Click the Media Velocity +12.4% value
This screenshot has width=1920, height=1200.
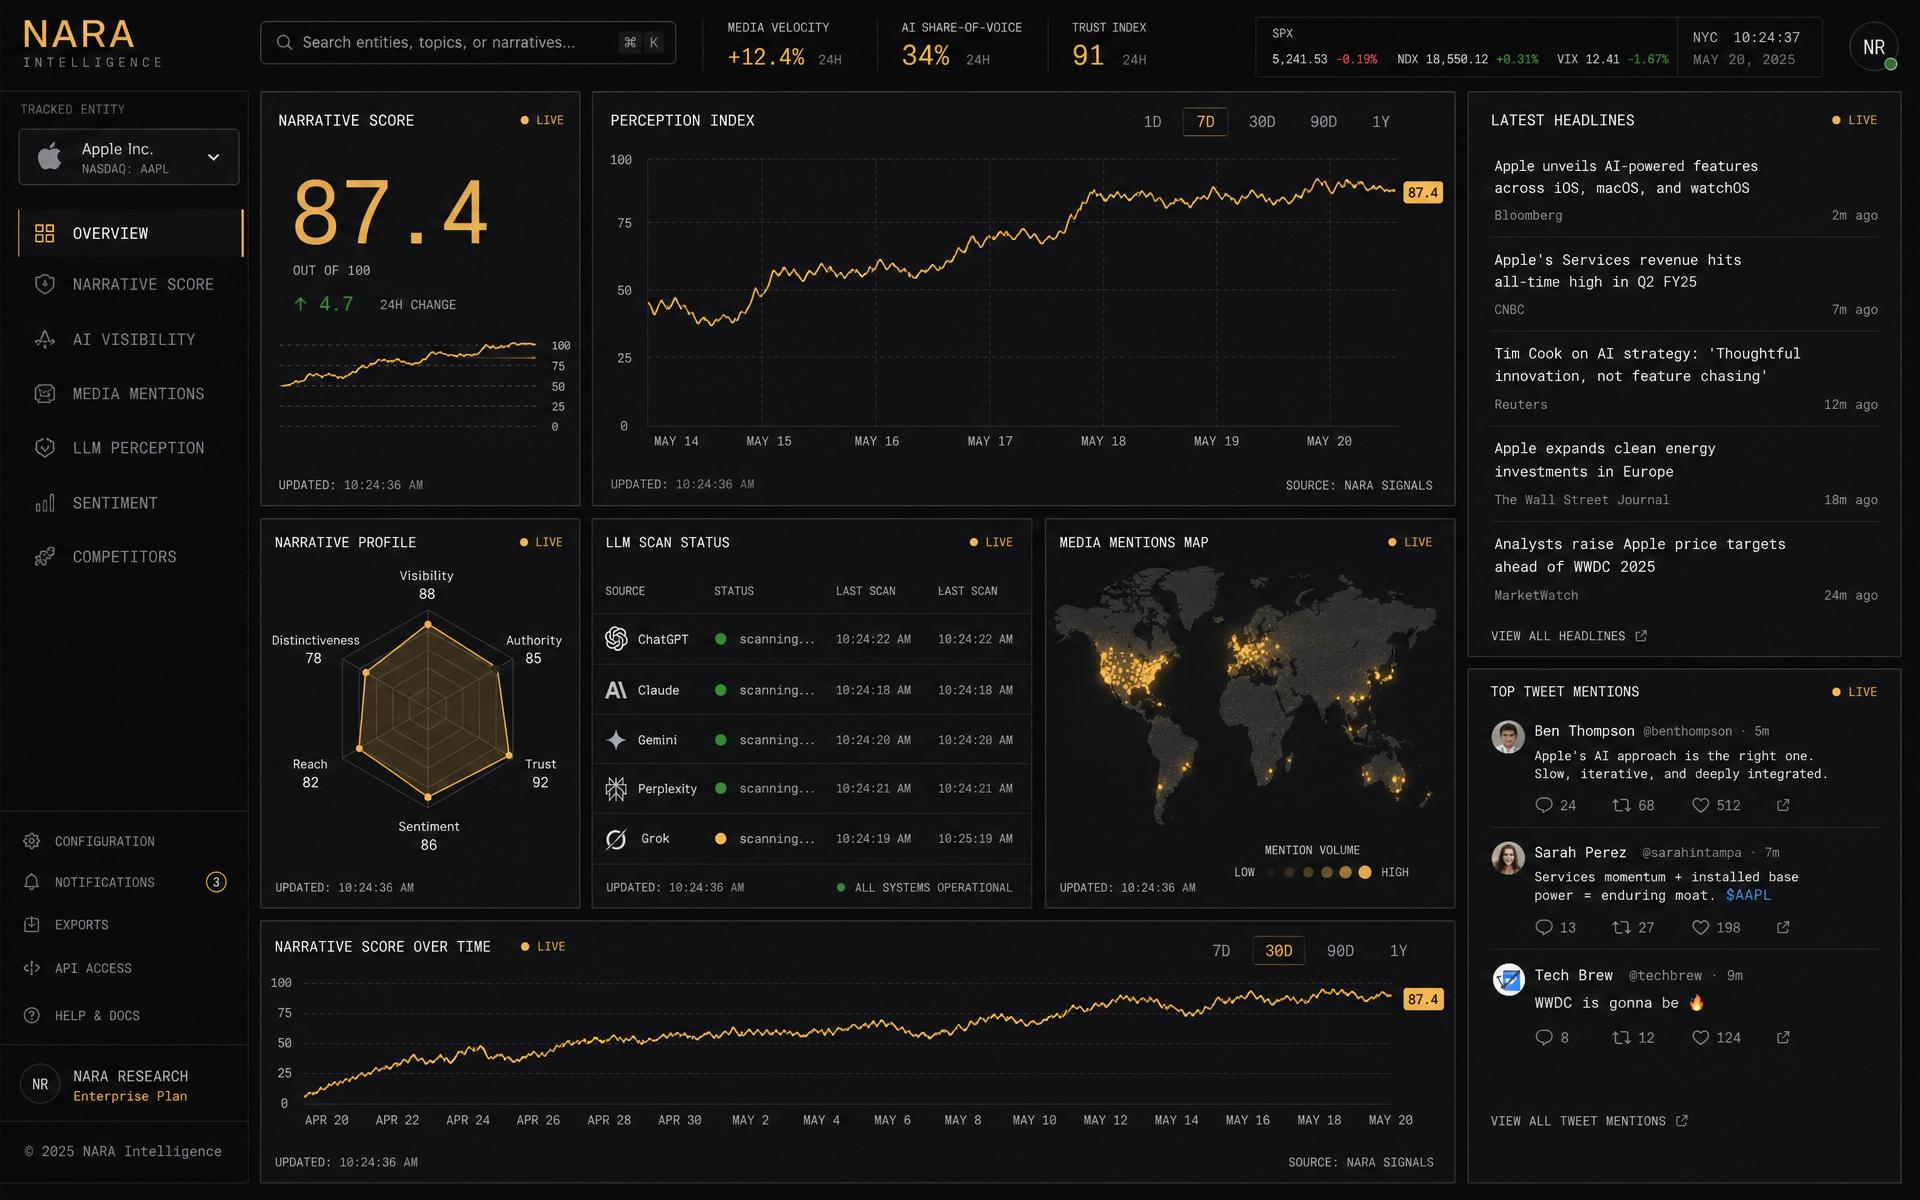[x=766, y=57]
